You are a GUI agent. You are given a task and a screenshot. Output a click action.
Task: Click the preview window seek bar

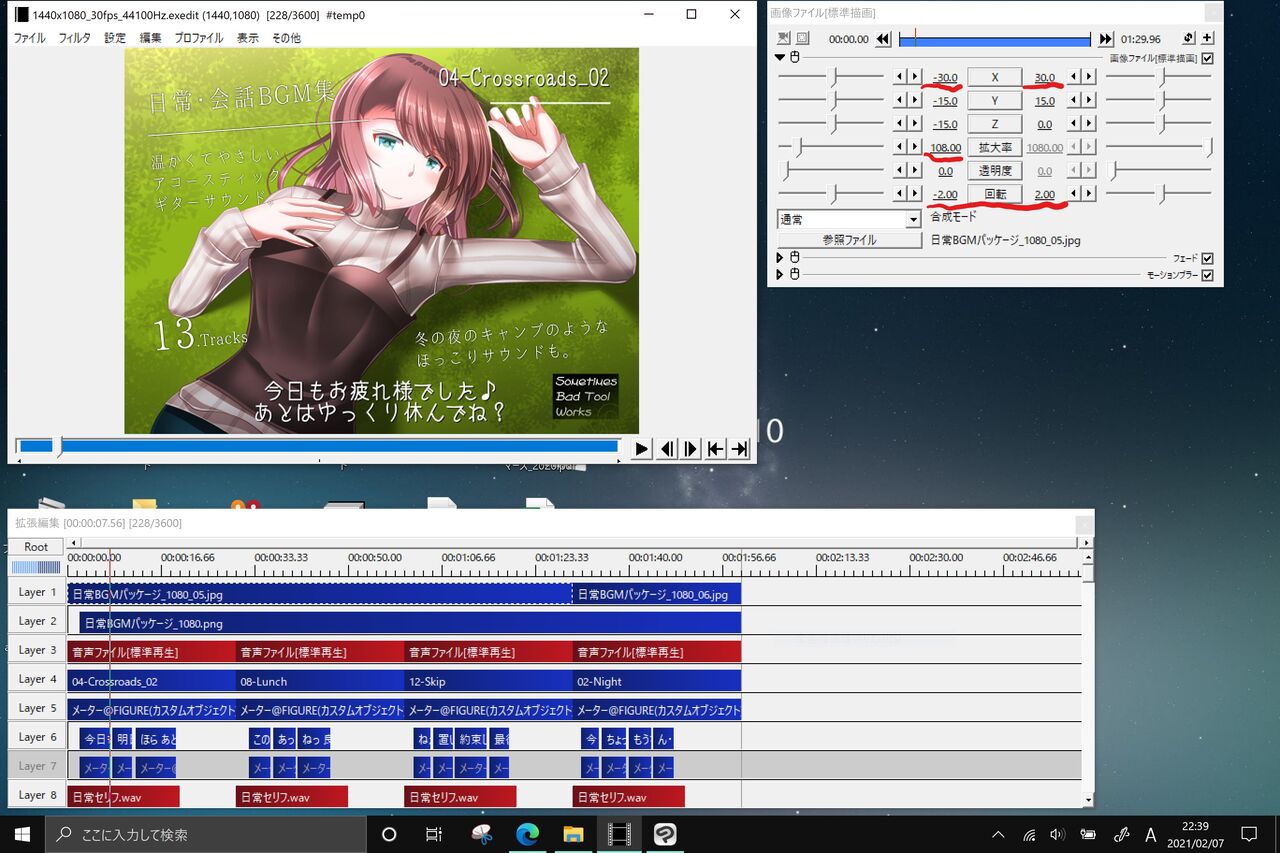coord(318,447)
